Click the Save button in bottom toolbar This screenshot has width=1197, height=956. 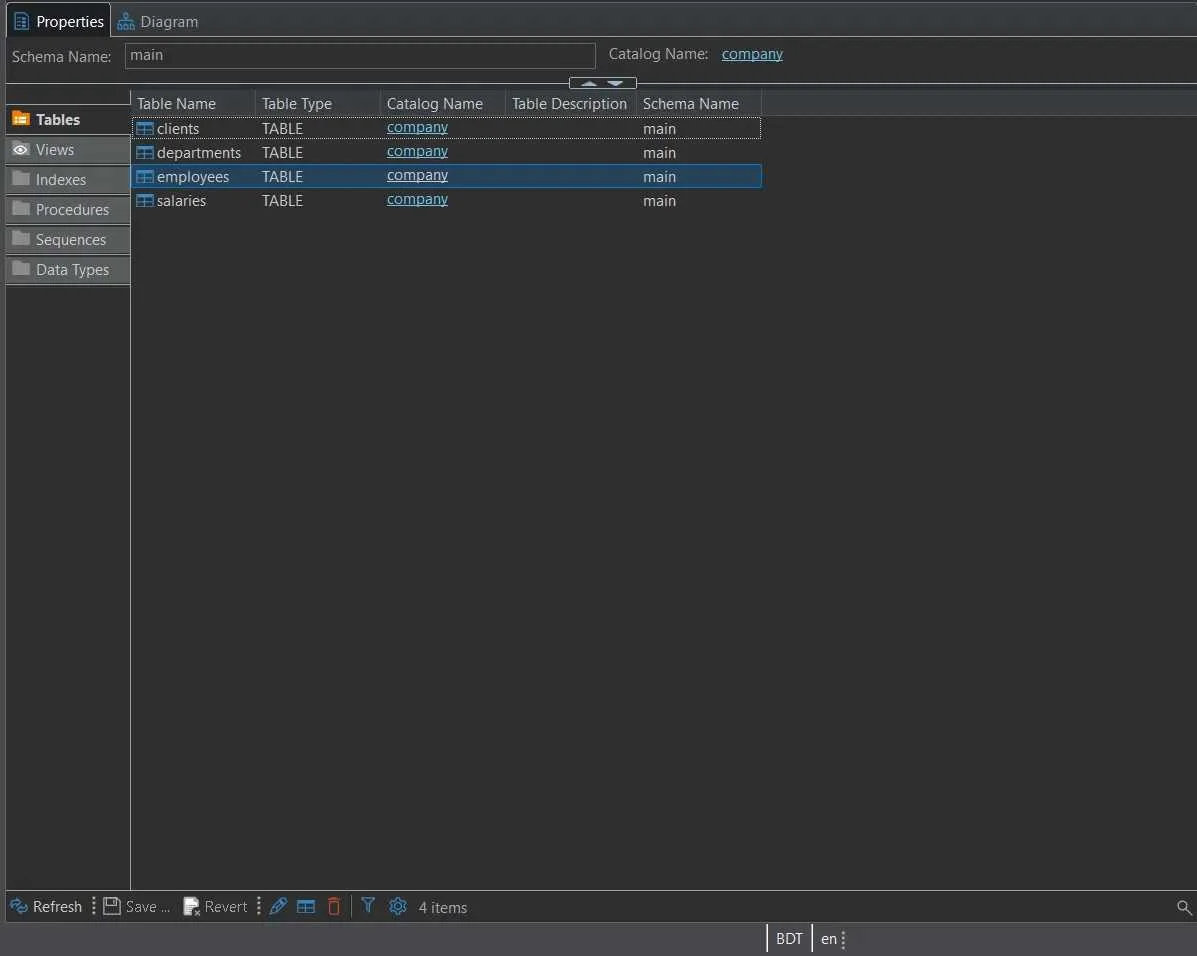click(137, 906)
